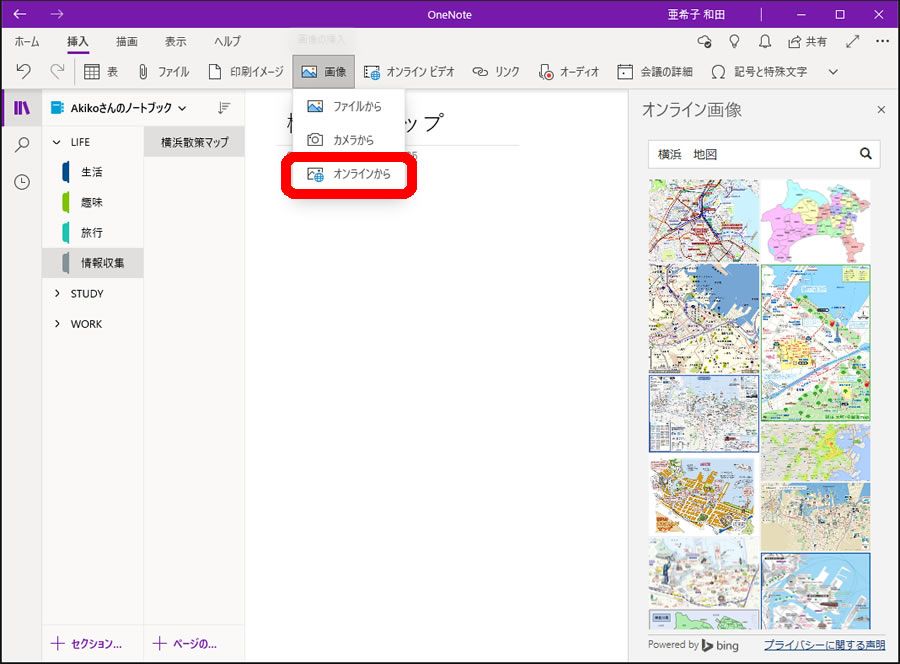
Task: Collapse the LIFE section group
Action: click(57, 142)
